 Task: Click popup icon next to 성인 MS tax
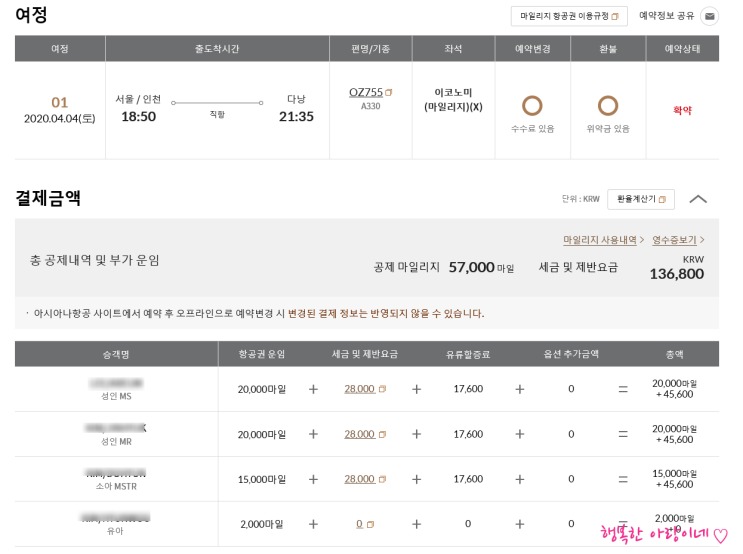[x=382, y=389]
